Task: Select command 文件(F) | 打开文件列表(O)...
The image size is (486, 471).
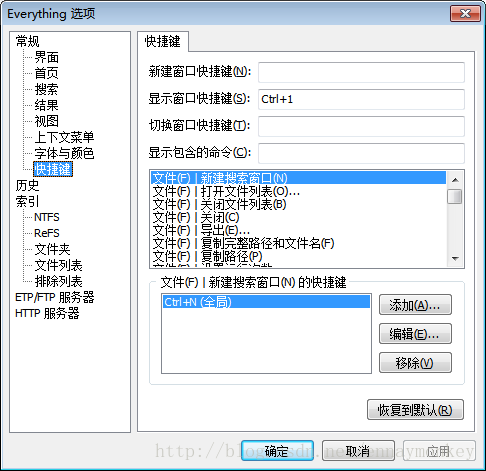Action: click(x=298, y=191)
